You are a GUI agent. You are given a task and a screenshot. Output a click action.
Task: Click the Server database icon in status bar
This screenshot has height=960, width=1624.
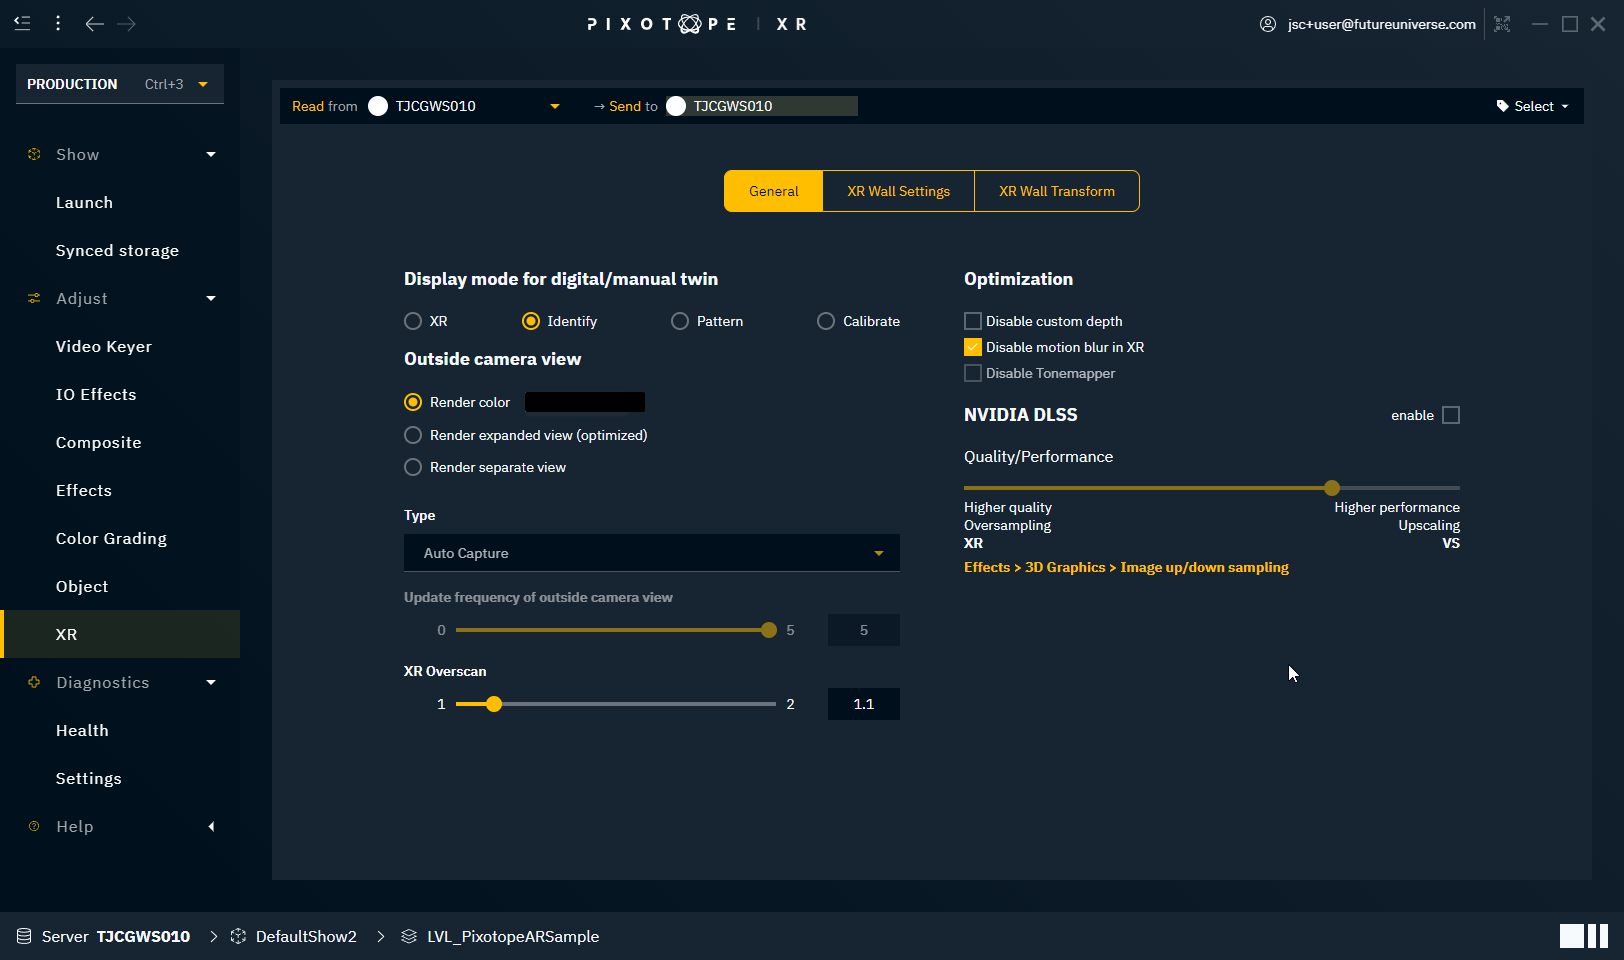[x=24, y=936]
